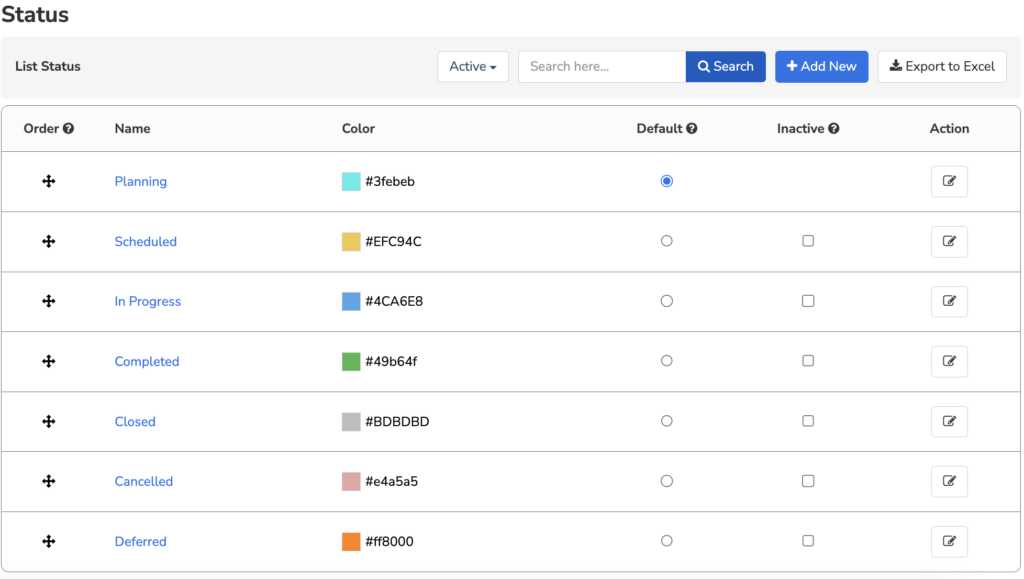Image resolution: width=1024 pixels, height=579 pixels.
Task: Click the green Completed color swatch
Action: [351, 362]
